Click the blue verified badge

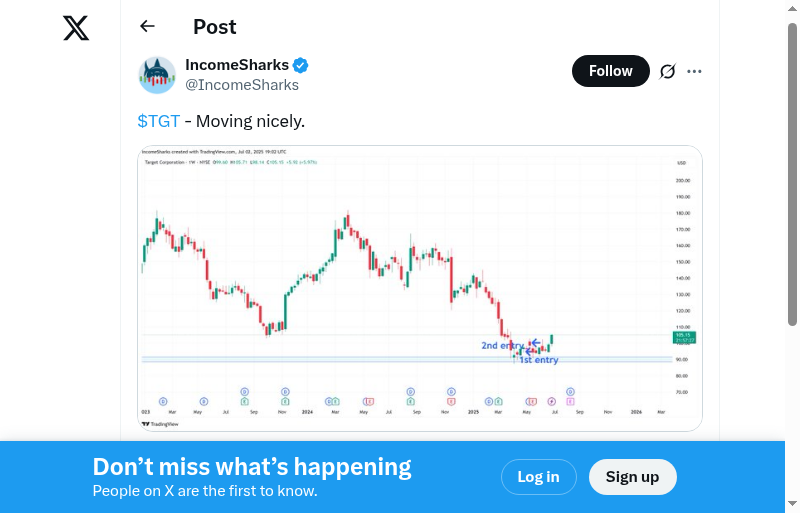(300, 66)
